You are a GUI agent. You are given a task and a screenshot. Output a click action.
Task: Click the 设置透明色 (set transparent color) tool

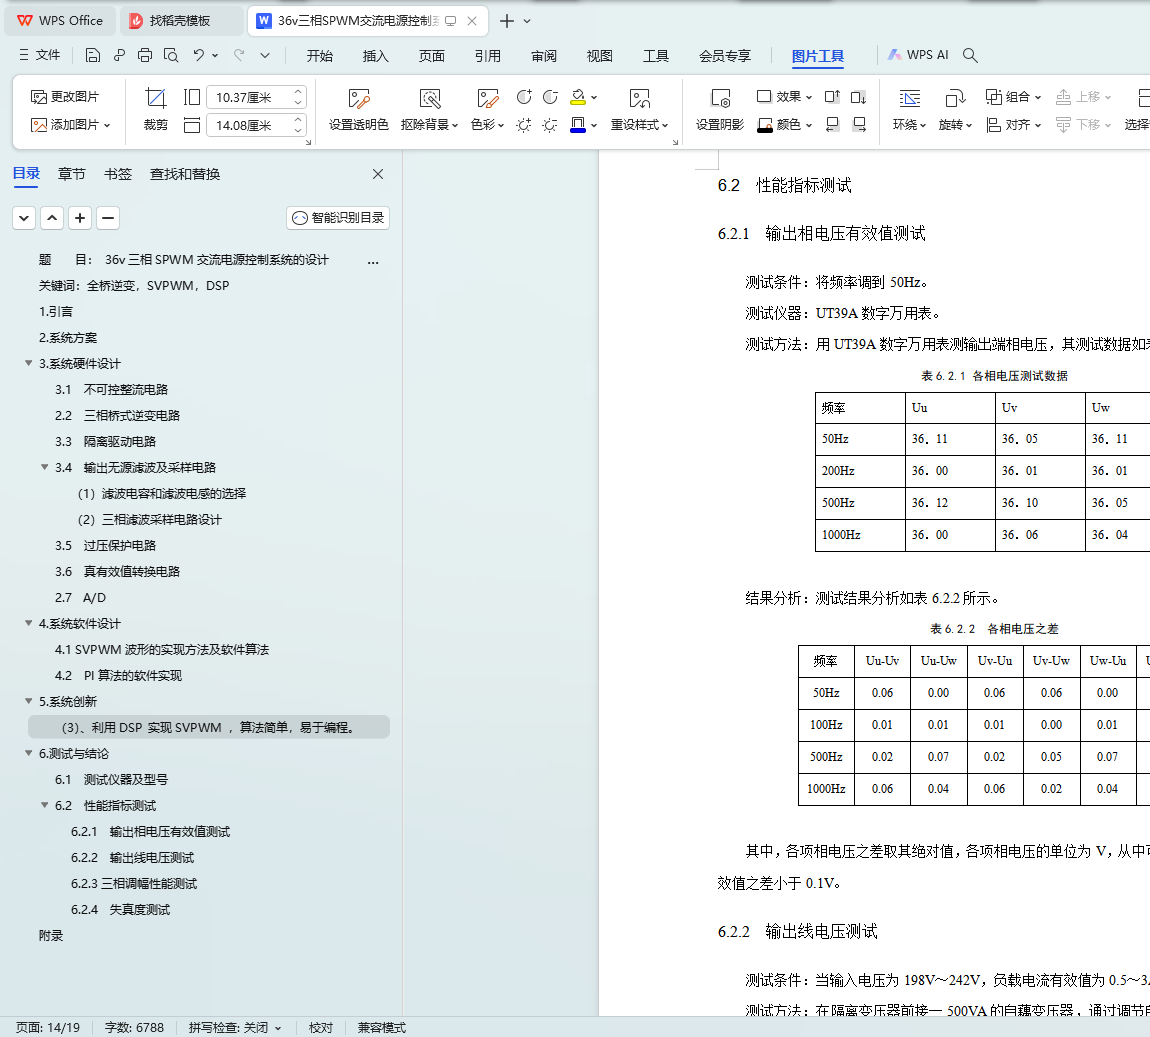(358, 109)
